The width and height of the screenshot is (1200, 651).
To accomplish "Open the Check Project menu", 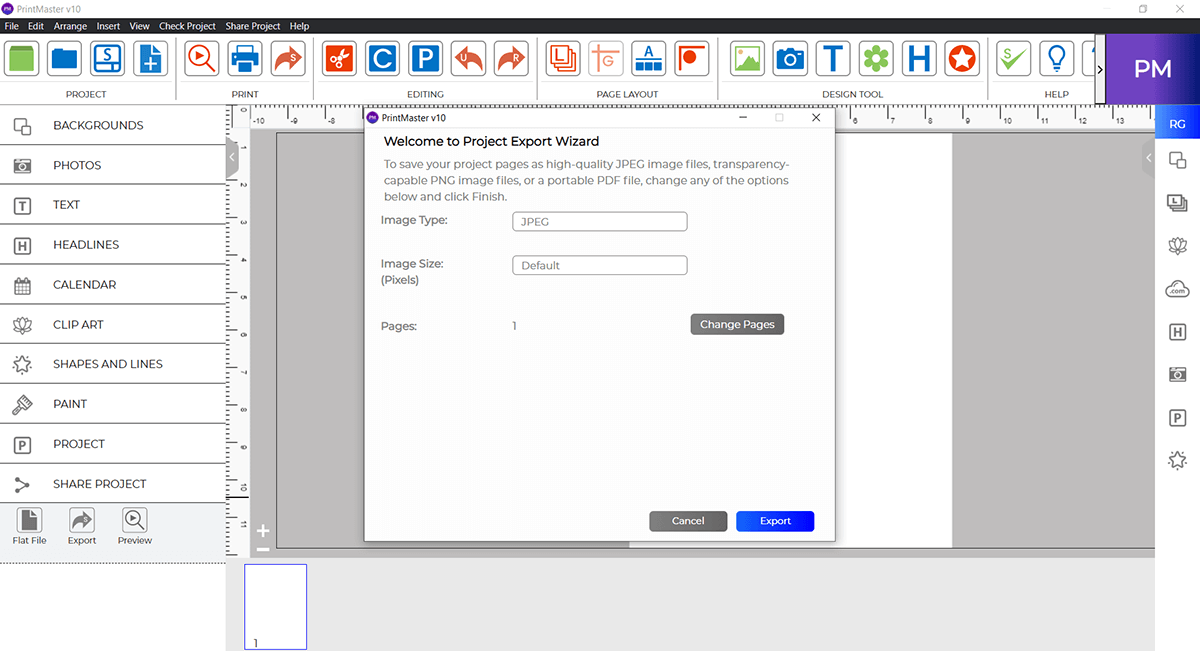I will pyautogui.click(x=187, y=26).
